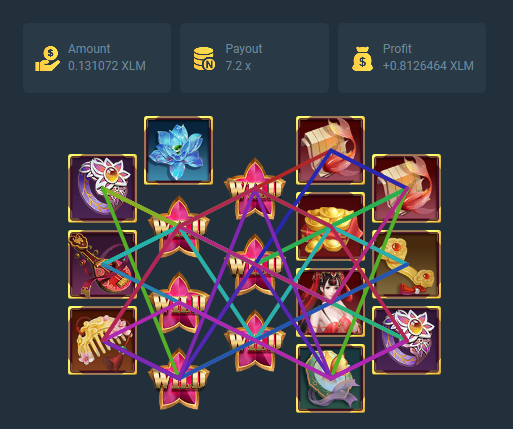
Task: Select the Amount 0.131072 XLM card
Action: click(x=97, y=58)
